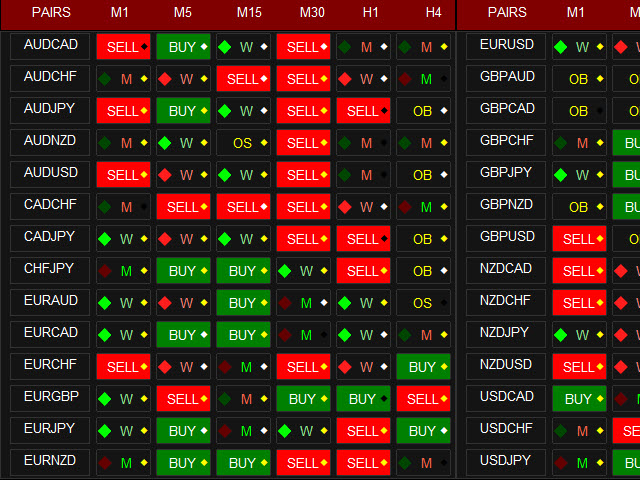
Task: Click USDCAD M1 BUY signal
Action: coord(579,399)
